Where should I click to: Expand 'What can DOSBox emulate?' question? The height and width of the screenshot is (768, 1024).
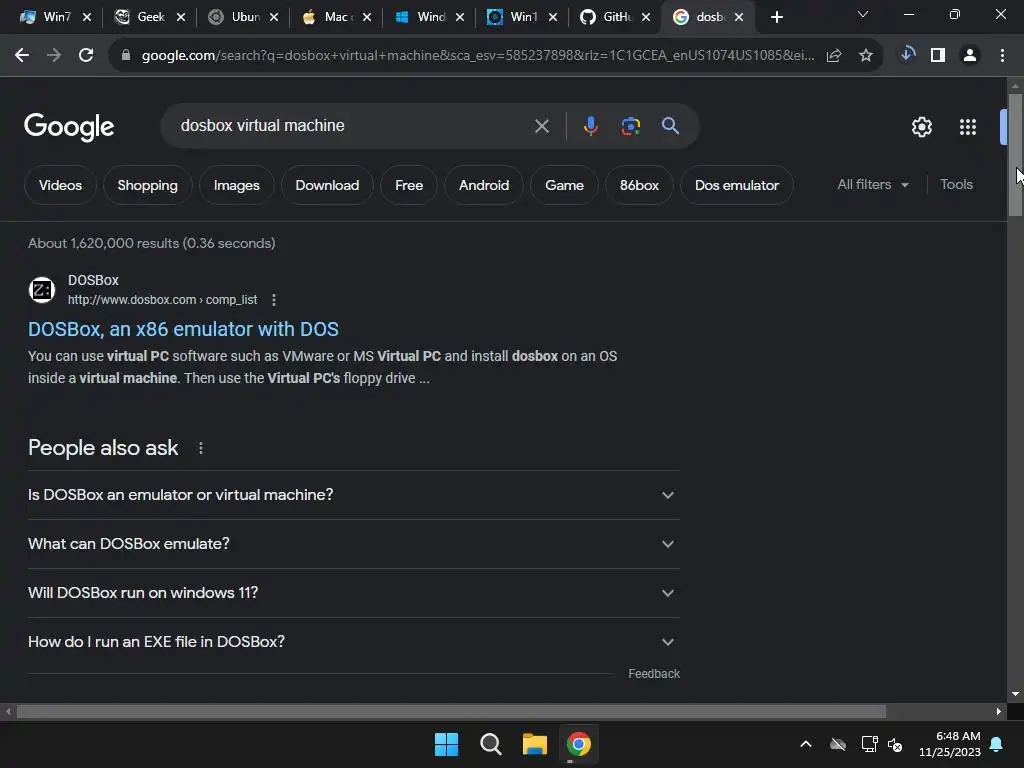(354, 544)
